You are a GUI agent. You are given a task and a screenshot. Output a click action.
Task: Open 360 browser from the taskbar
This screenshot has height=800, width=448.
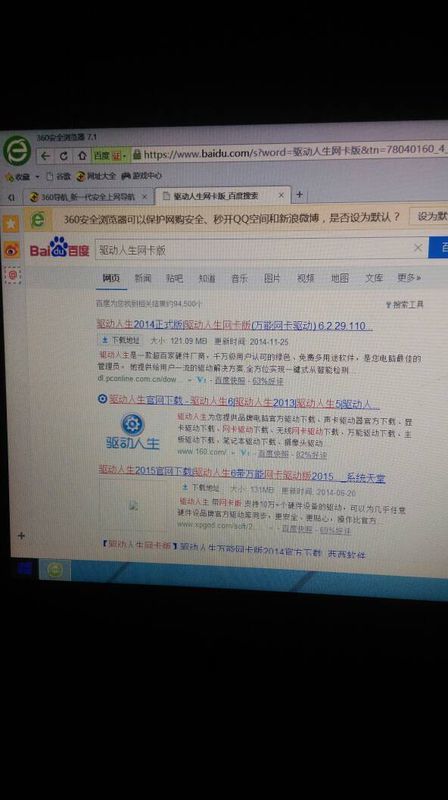pos(55,570)
